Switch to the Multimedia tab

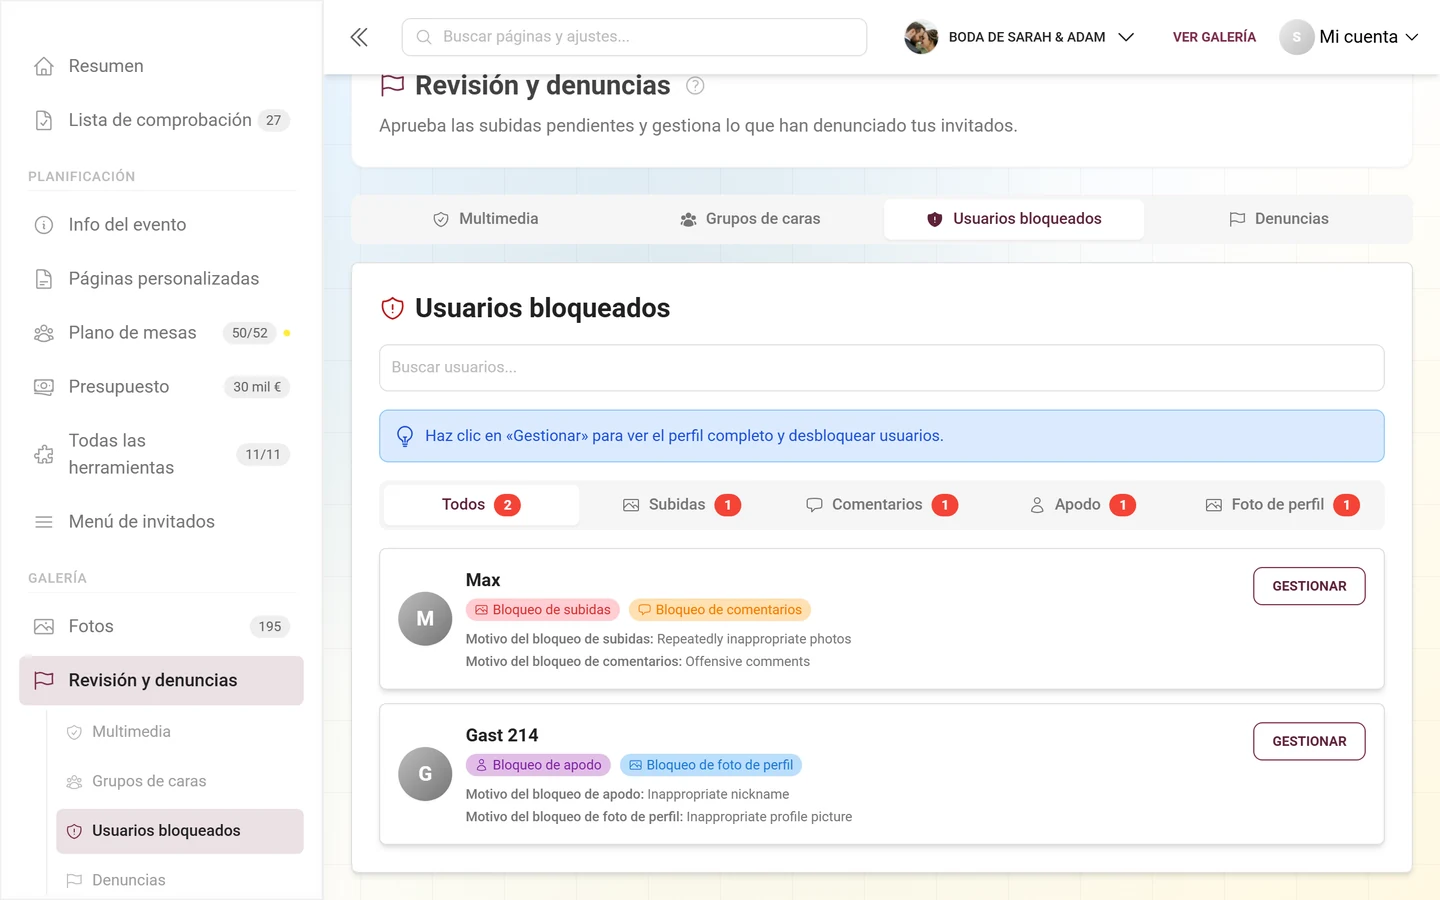pyautogui.click(x=485, y=219)
